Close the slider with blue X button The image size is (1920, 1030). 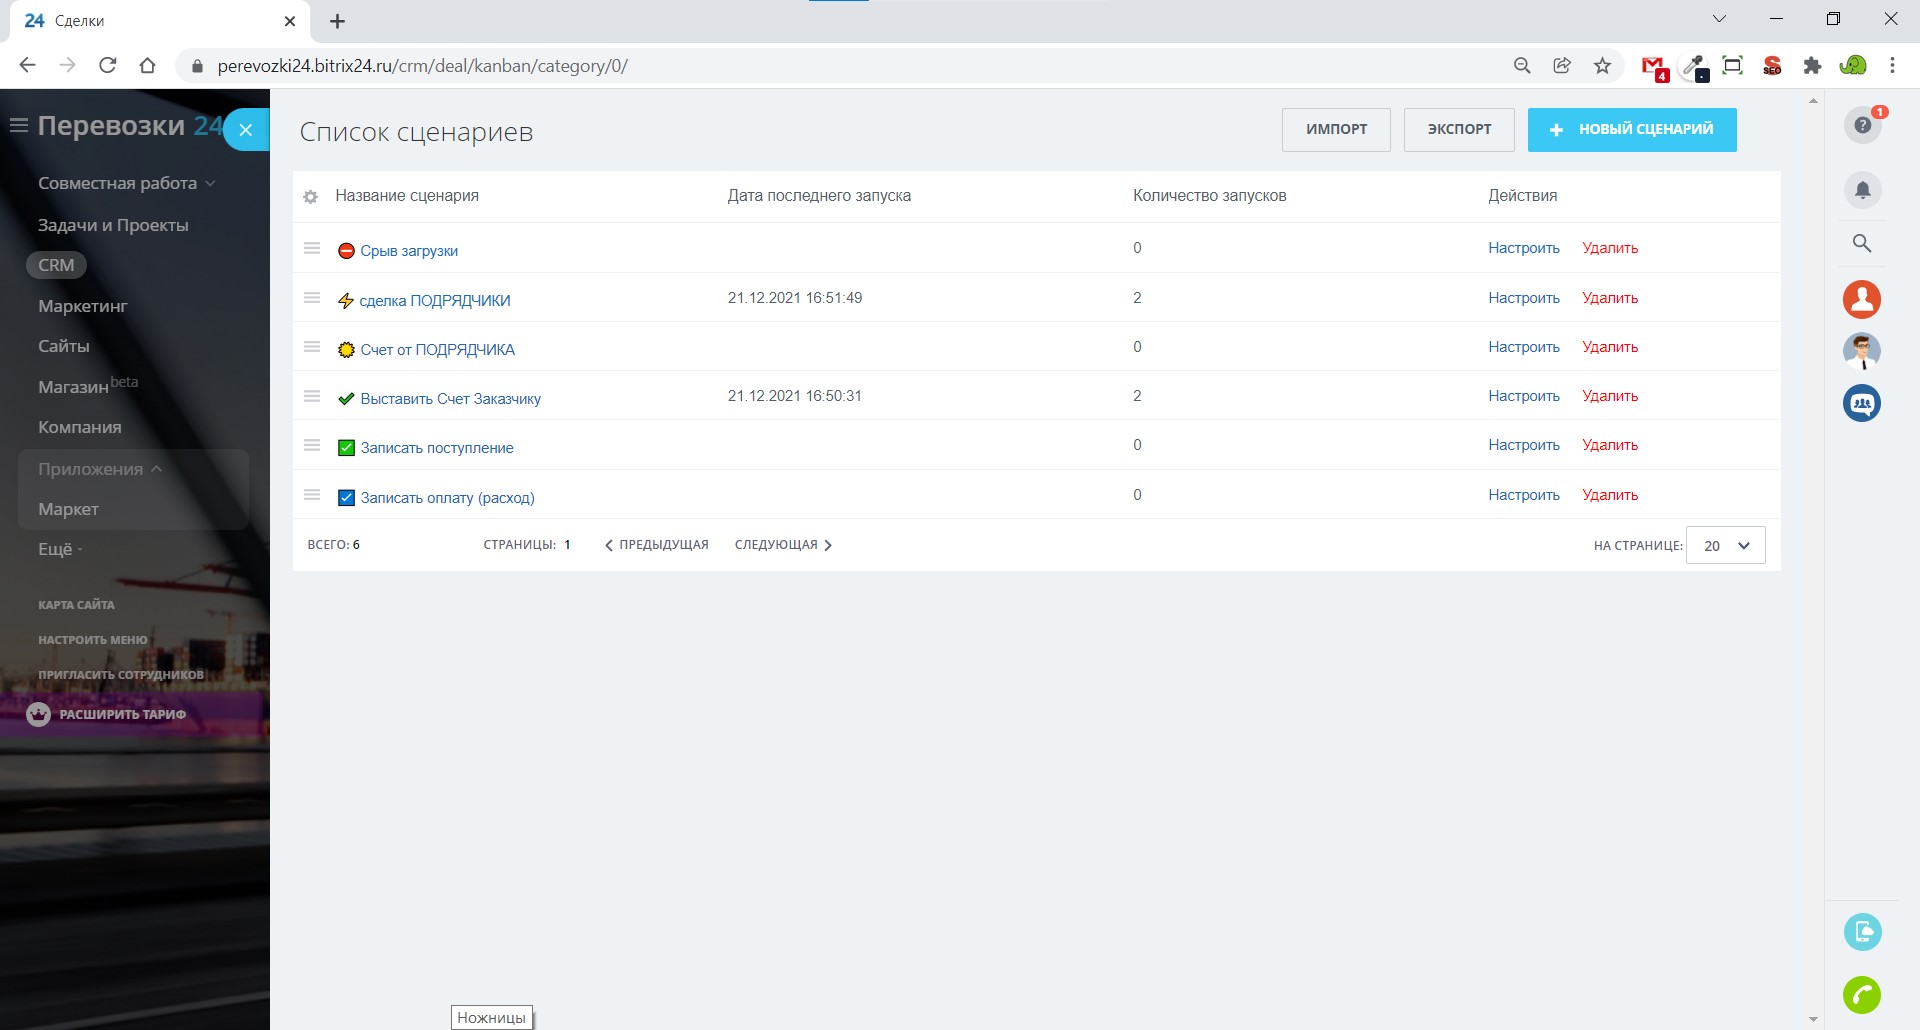pos(246,130)
